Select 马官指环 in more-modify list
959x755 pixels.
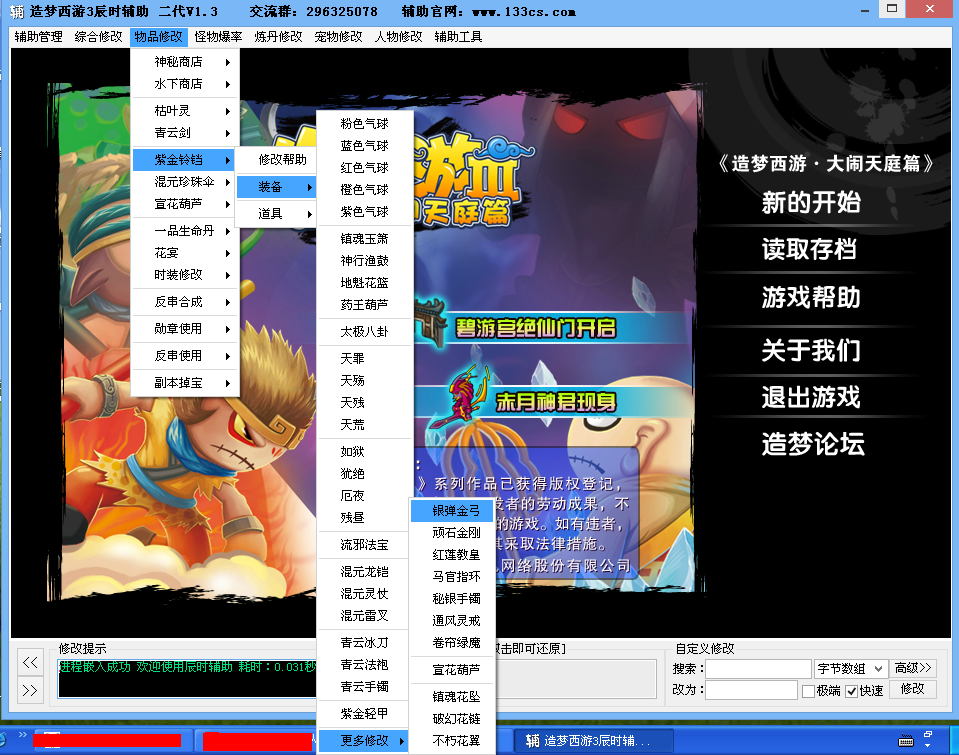(452, 577)
